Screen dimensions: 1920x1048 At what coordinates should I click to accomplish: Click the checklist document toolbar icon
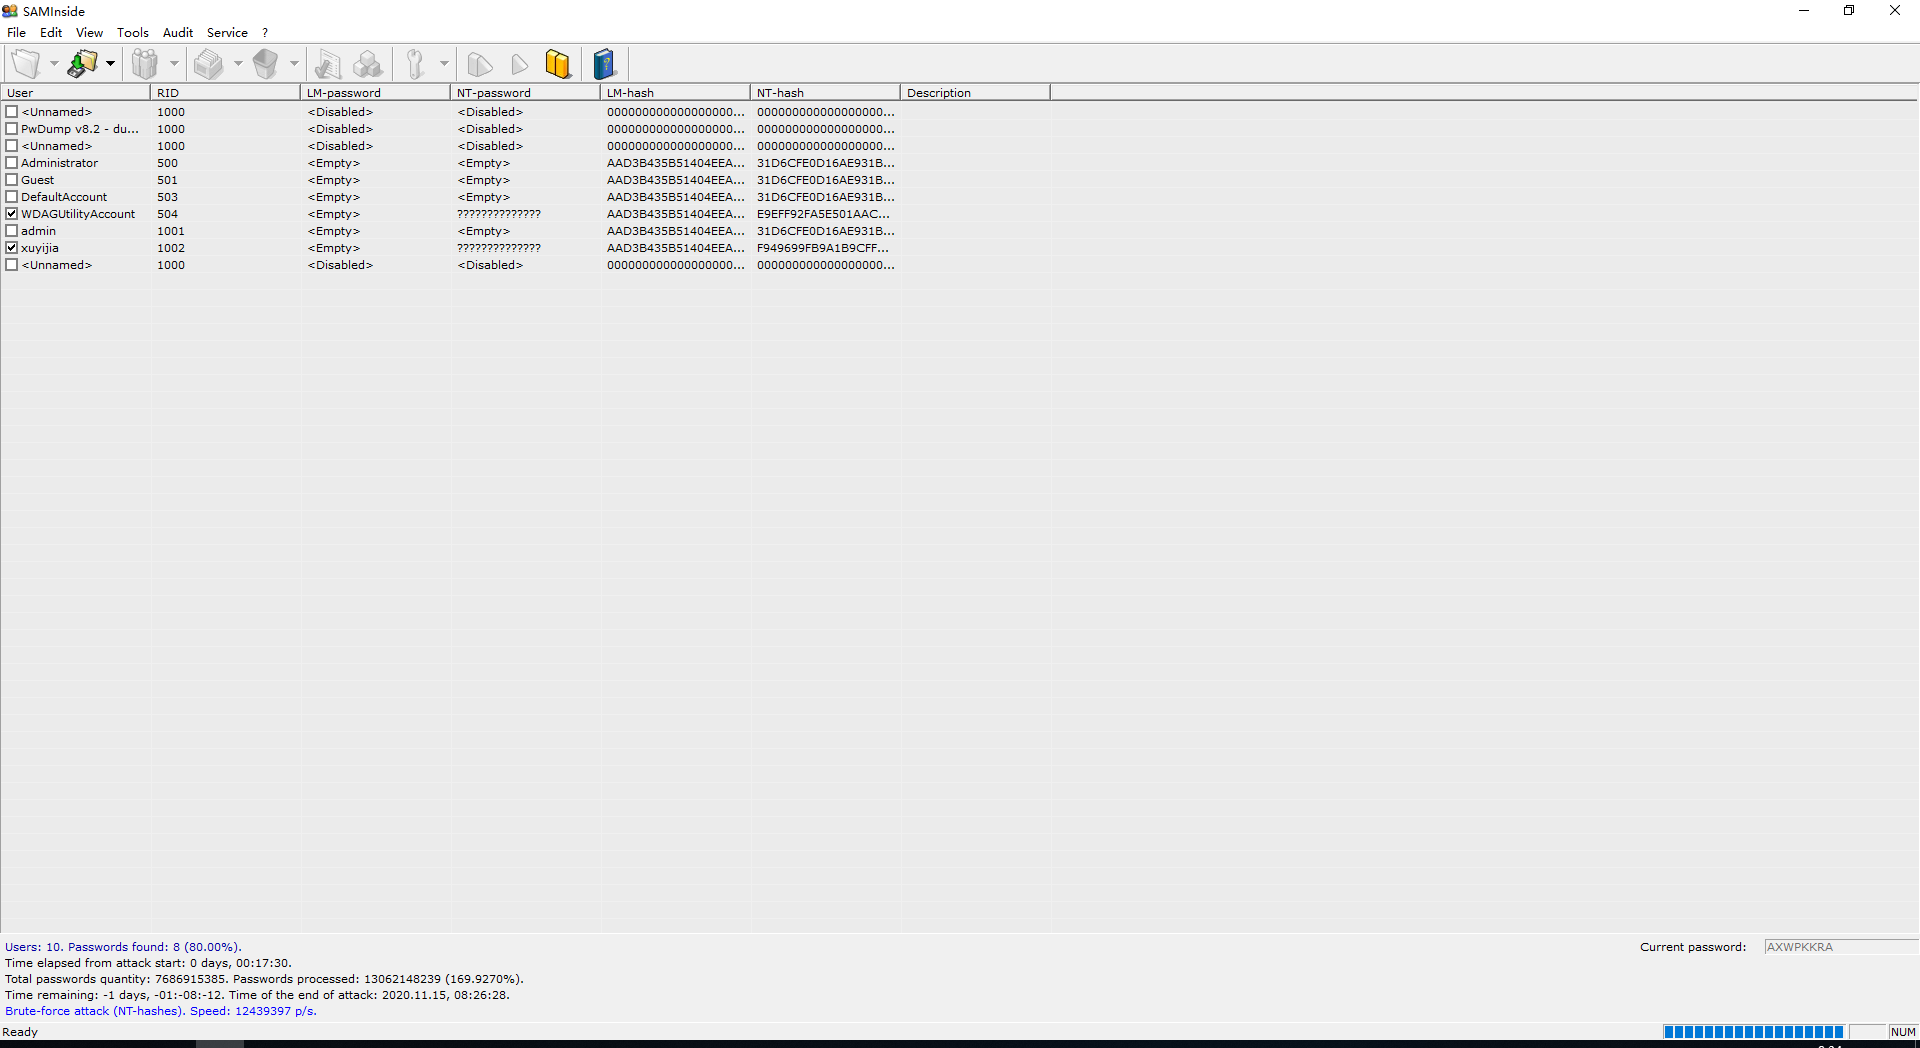click(328, 64)
